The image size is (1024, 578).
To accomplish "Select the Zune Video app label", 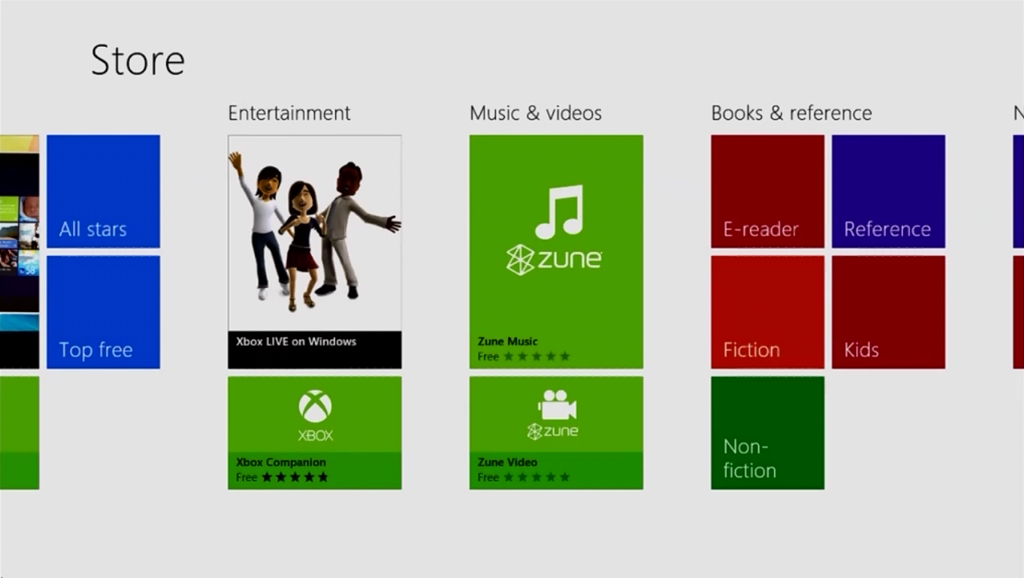I will pos(507,462).
